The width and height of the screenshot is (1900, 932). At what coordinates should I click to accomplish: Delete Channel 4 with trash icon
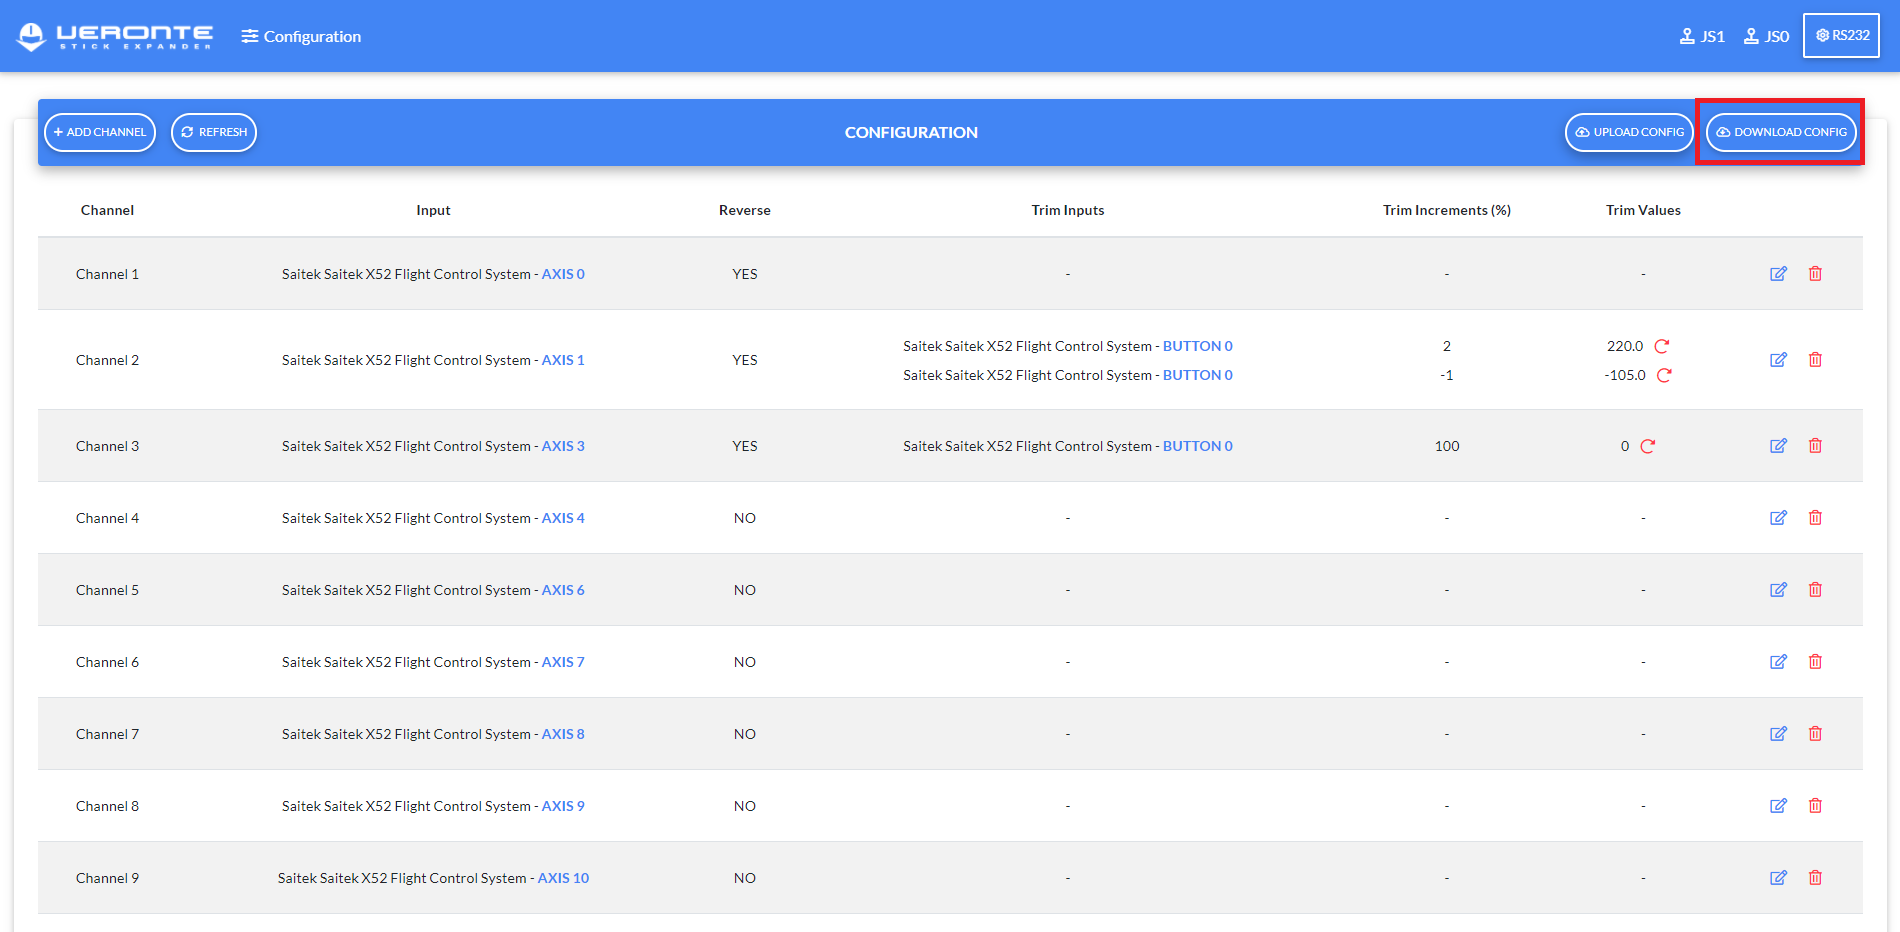pos(1815,518)
